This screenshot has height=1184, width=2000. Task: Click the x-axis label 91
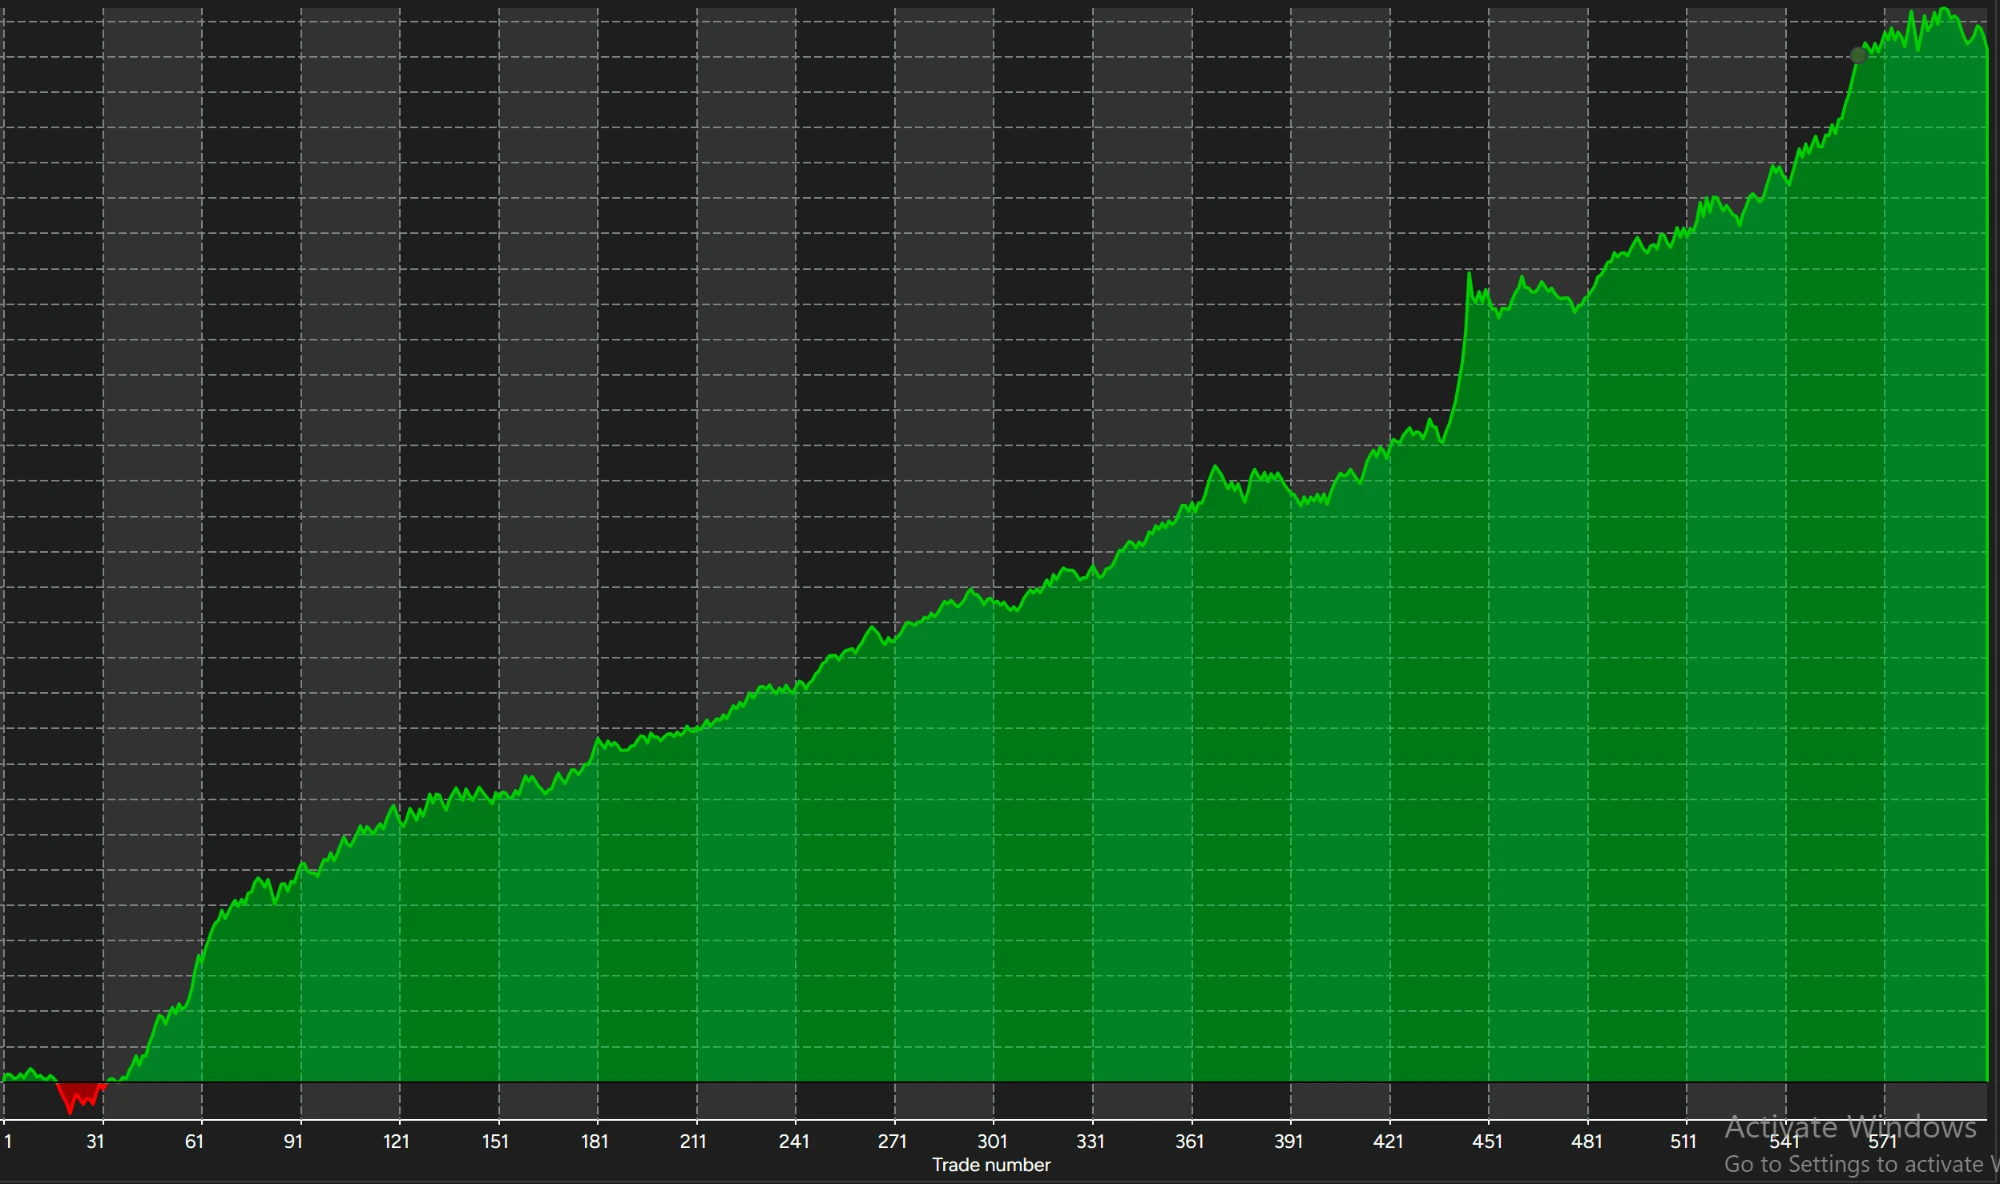pos(293,1141)
